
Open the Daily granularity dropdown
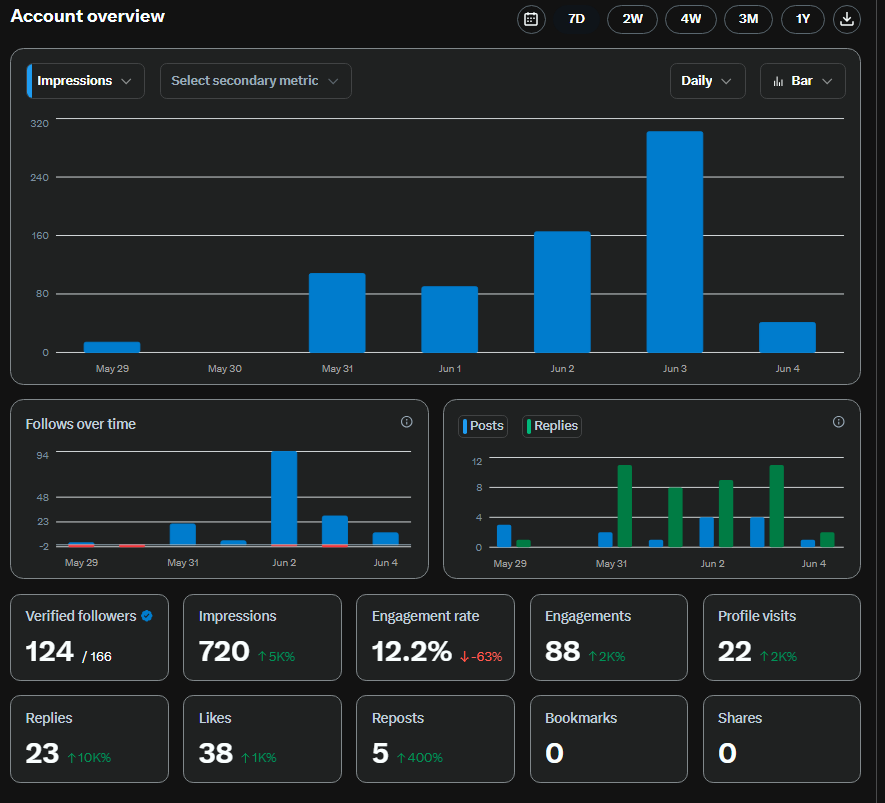tap(708, 81)
